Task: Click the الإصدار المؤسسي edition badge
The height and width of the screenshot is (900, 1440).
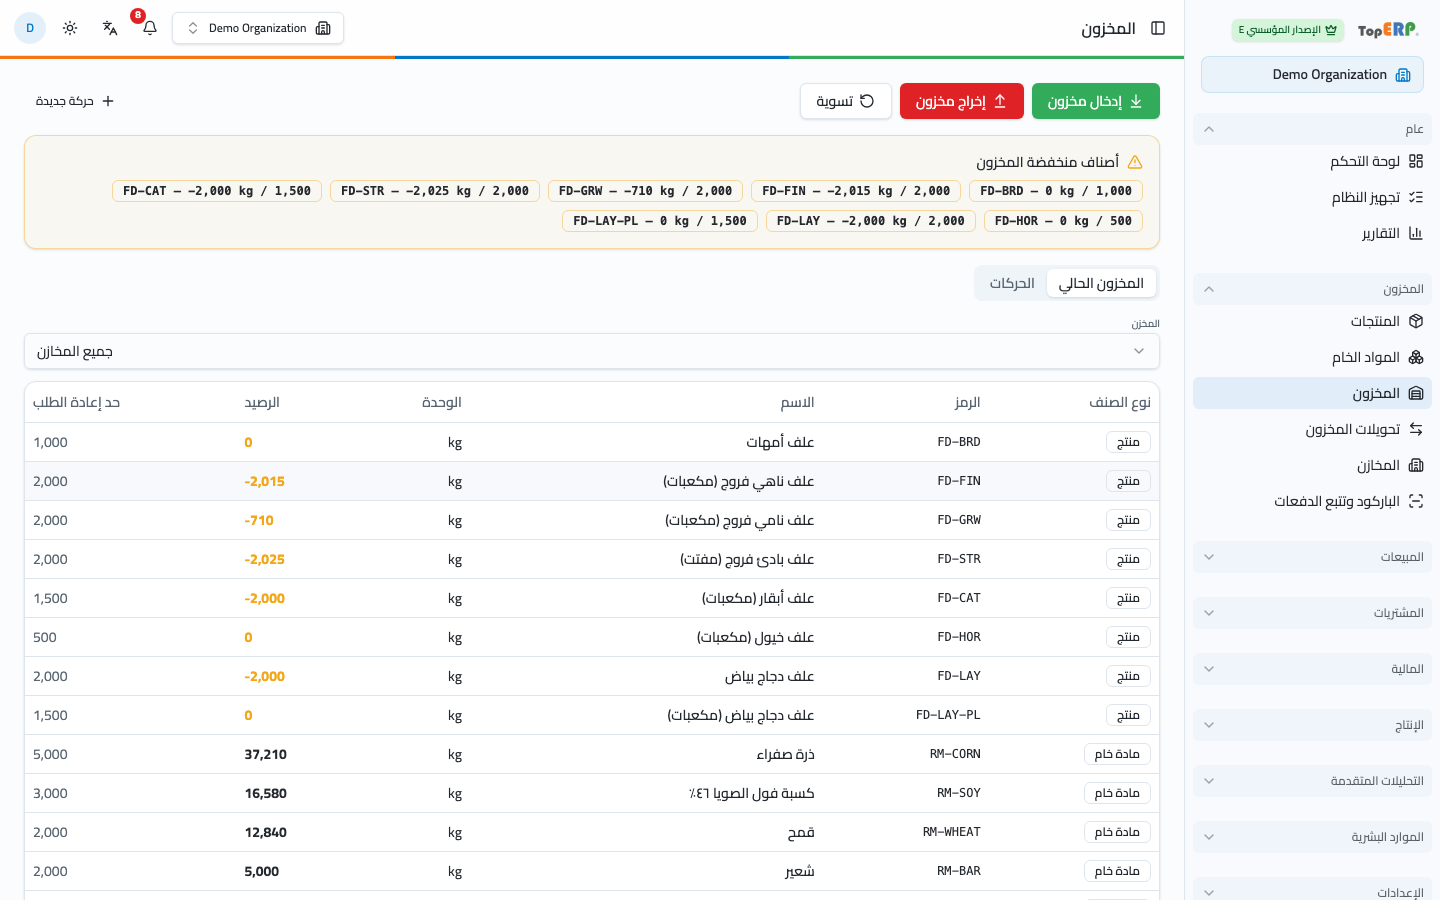Action: (1288, 30)
